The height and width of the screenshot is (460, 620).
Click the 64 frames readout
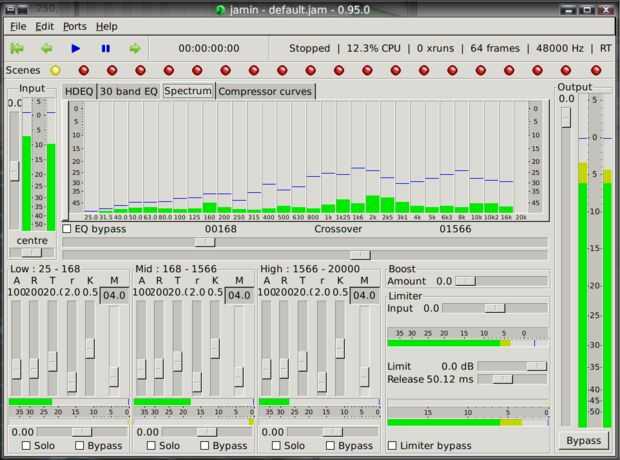495,49
